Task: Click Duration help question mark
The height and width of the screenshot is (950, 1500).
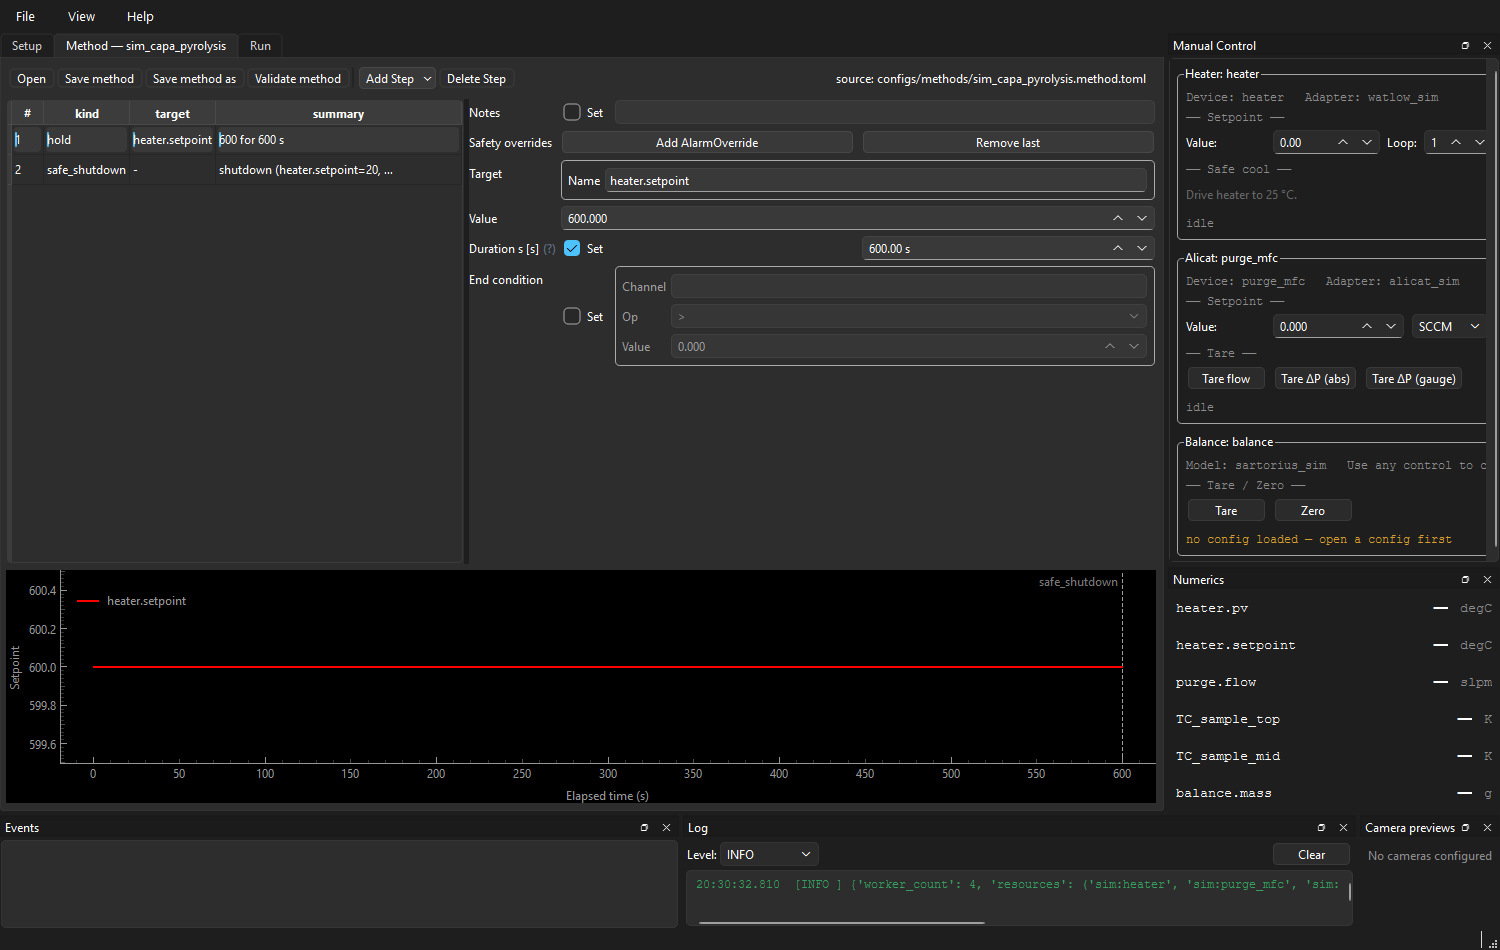Action: pyautogui.click(x=549, y=249)
